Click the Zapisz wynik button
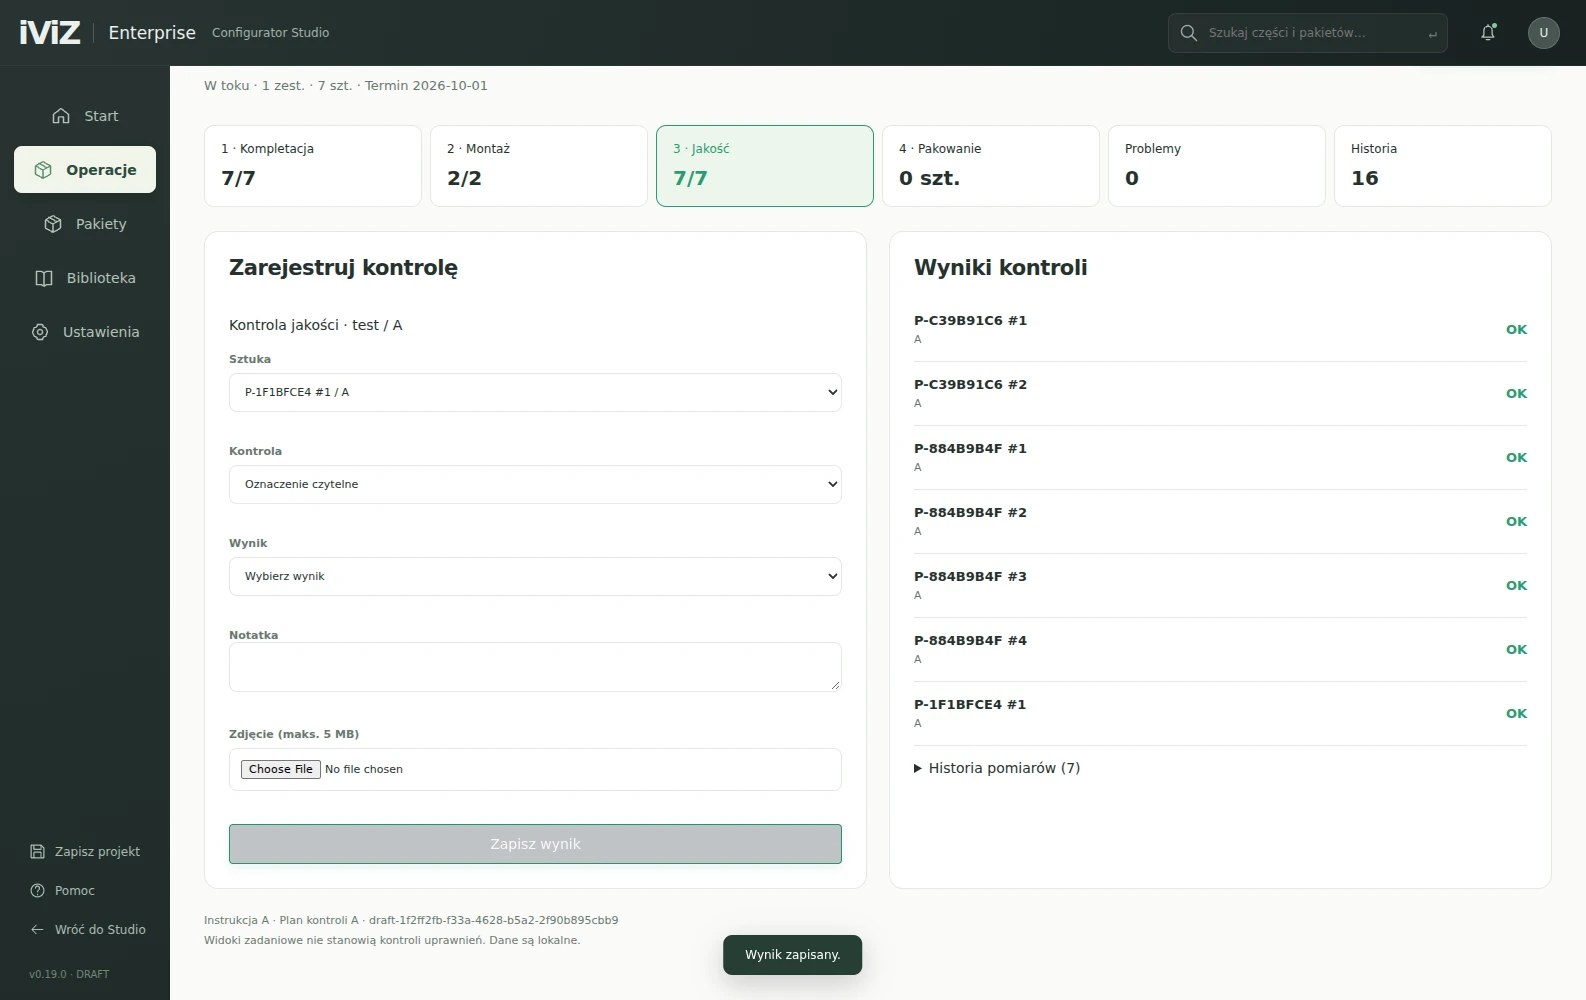Image resolution: width=1586 pixels, height=1000 pixels. 535,844
